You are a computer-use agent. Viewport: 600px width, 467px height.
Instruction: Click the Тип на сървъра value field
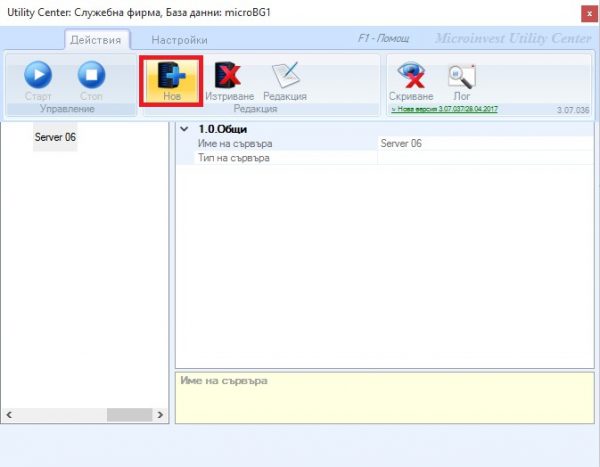[485, 158]
